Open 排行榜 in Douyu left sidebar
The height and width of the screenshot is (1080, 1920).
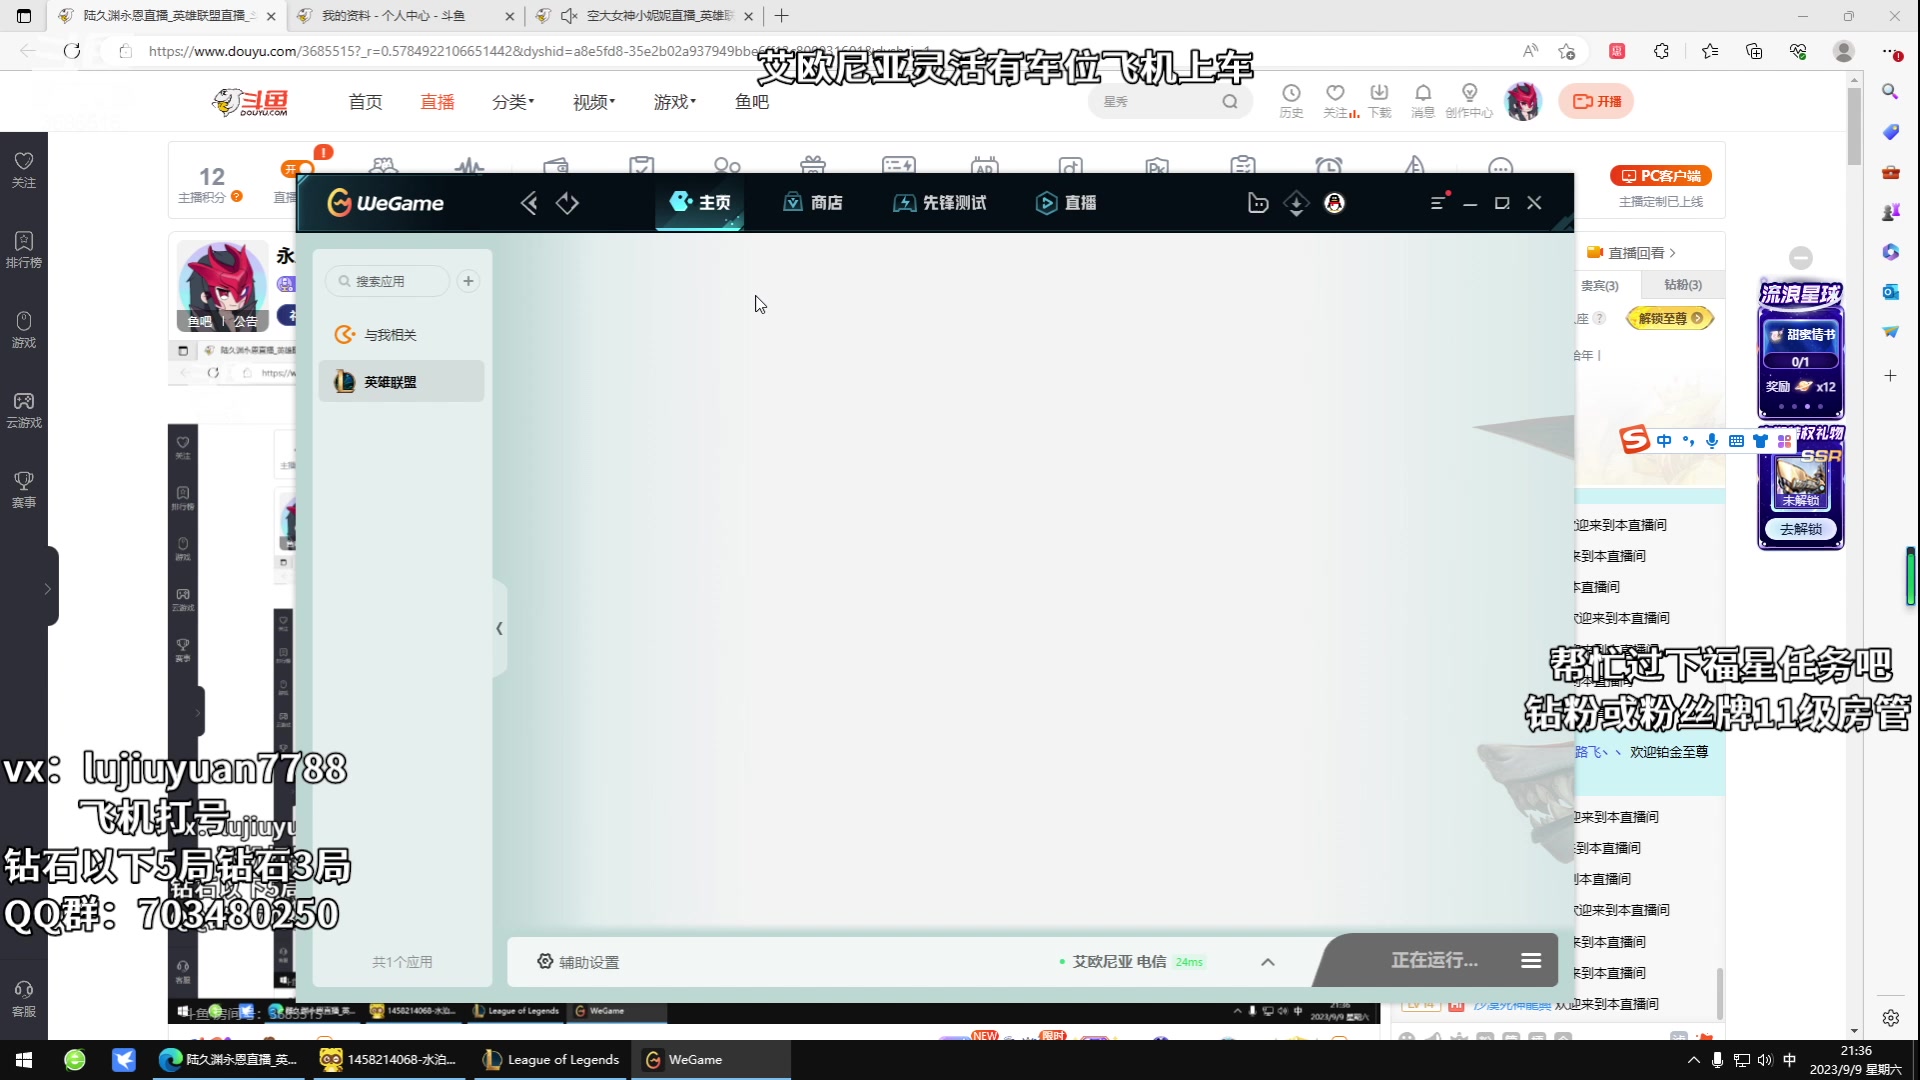[x=24, y=250]
